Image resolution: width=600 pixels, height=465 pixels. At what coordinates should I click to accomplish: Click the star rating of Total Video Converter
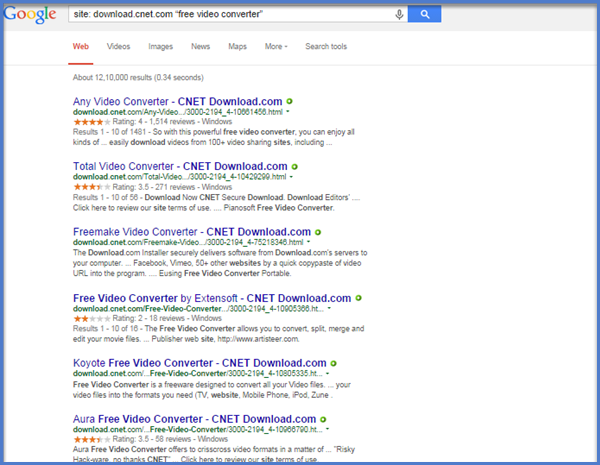click(x=92, y=187)
